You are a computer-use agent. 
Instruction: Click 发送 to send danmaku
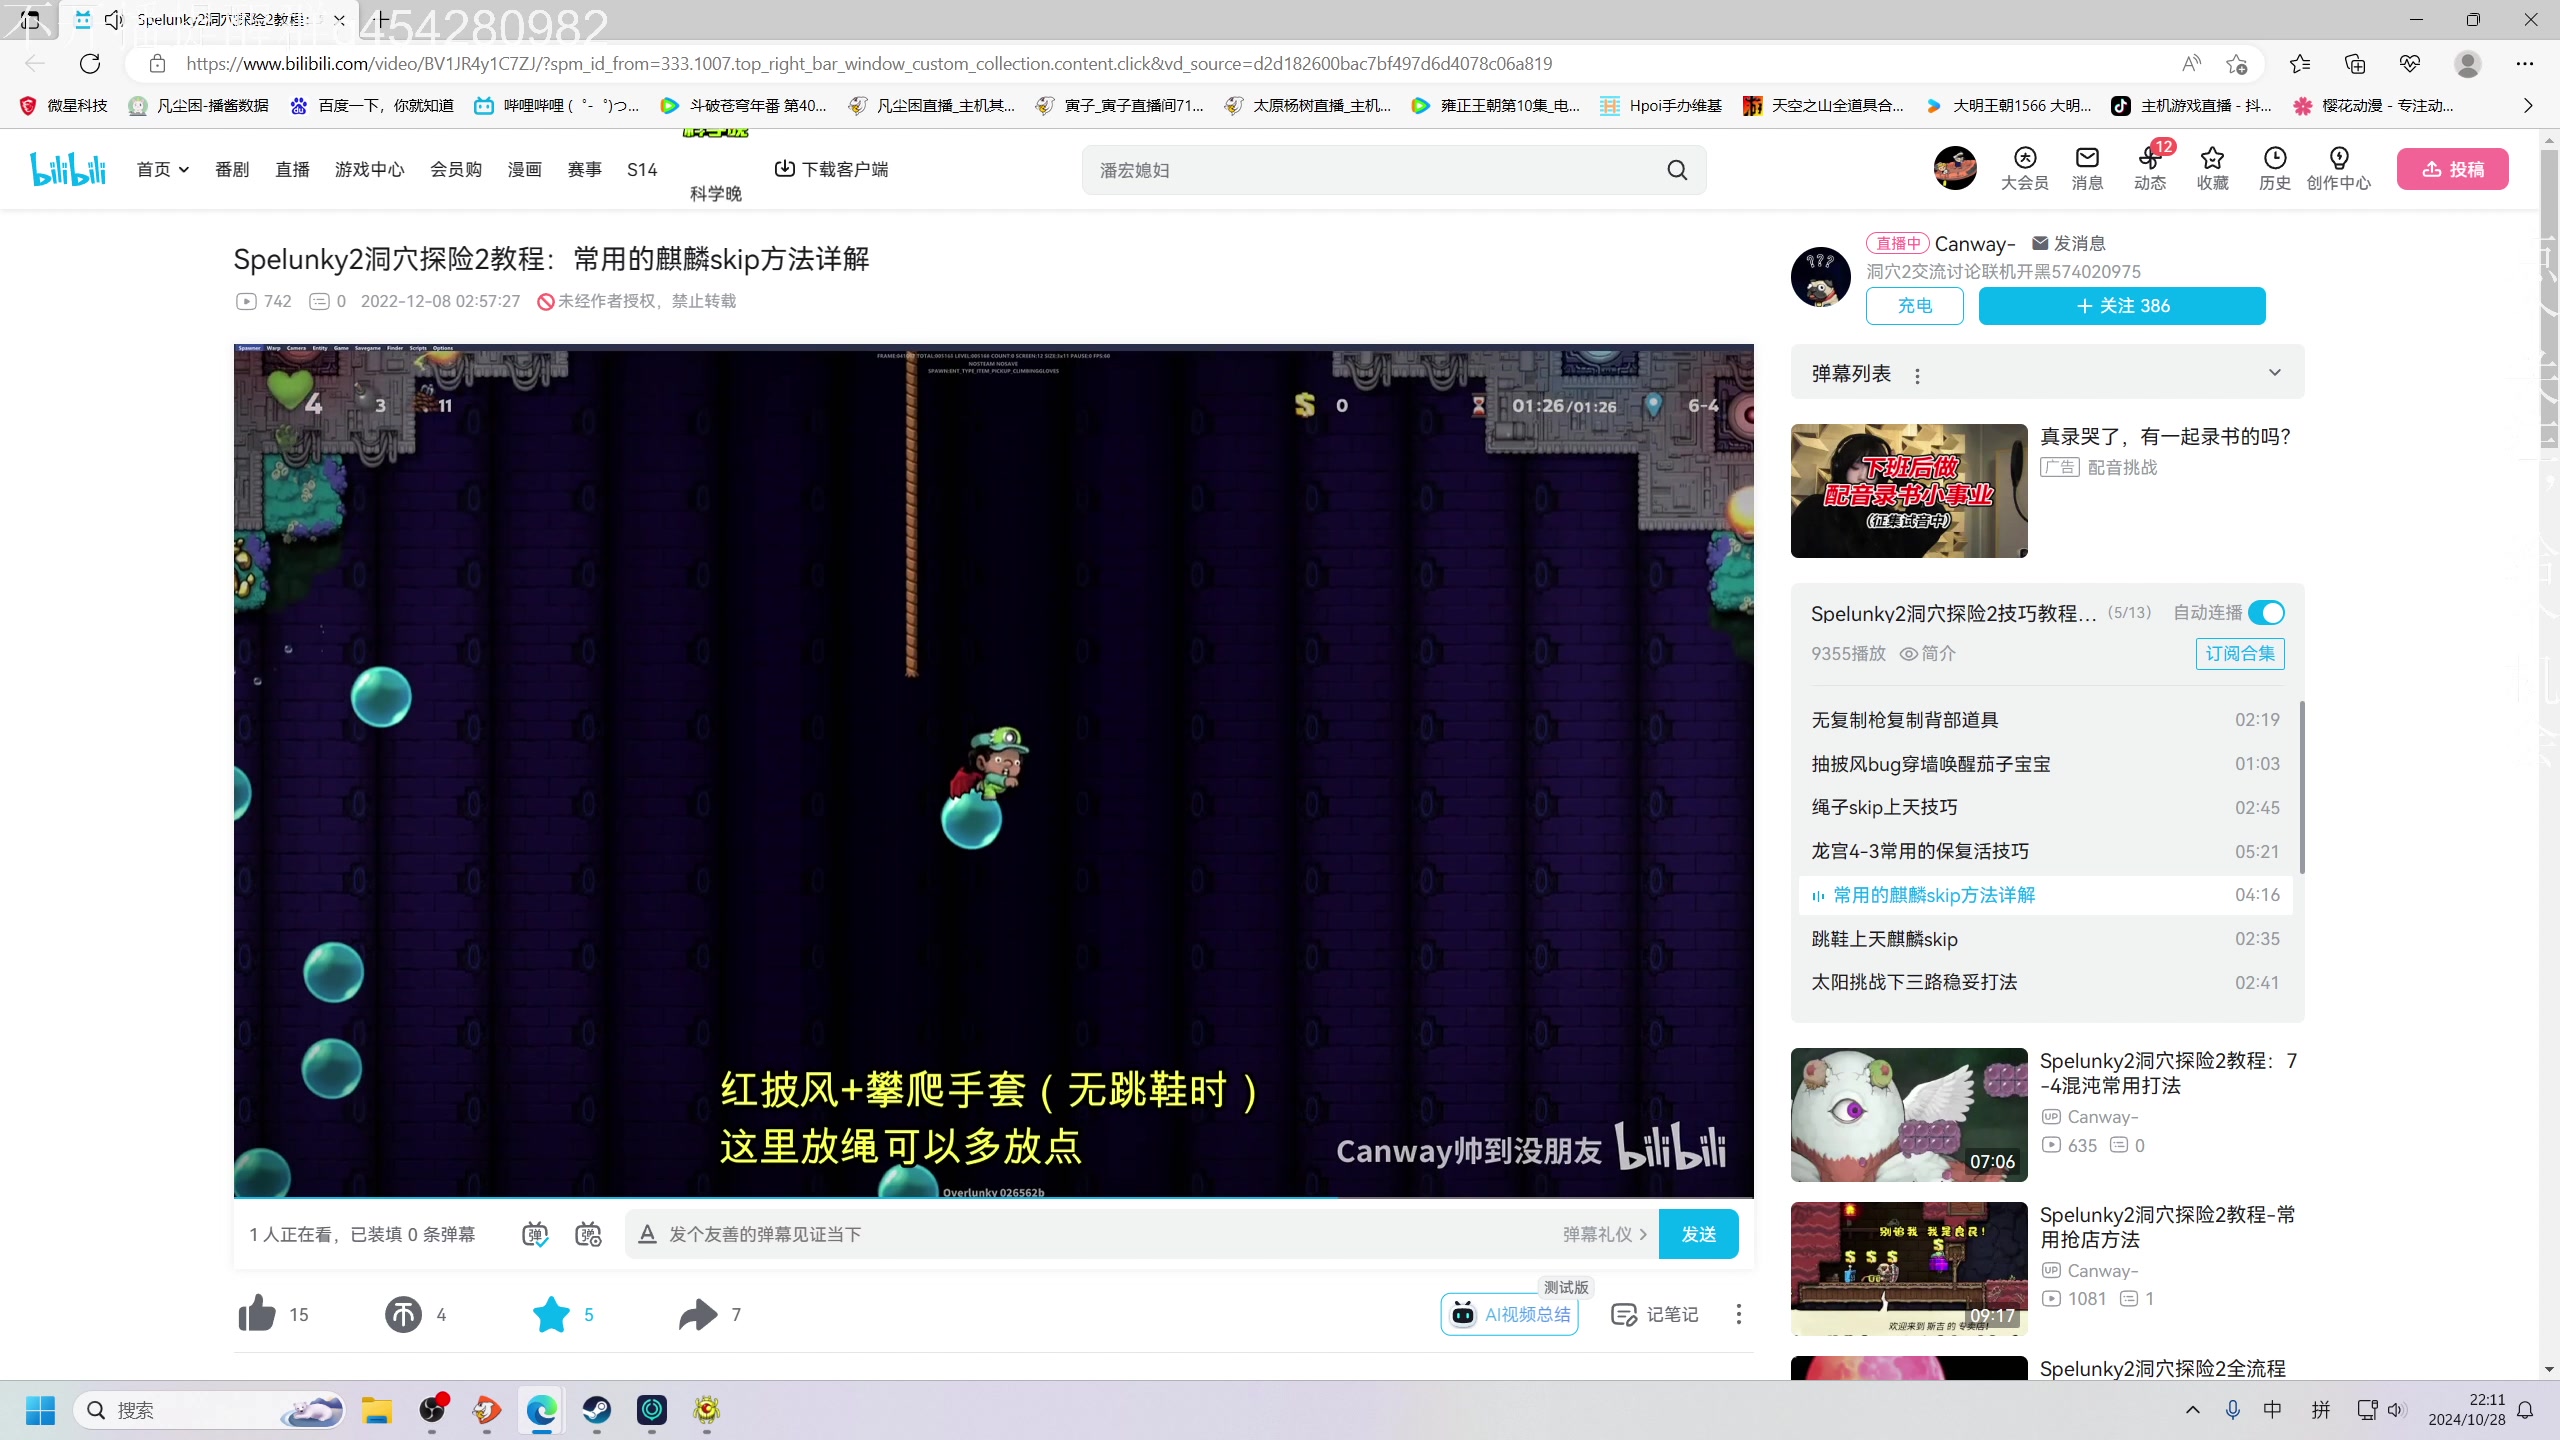[x=1698, y=1234]
